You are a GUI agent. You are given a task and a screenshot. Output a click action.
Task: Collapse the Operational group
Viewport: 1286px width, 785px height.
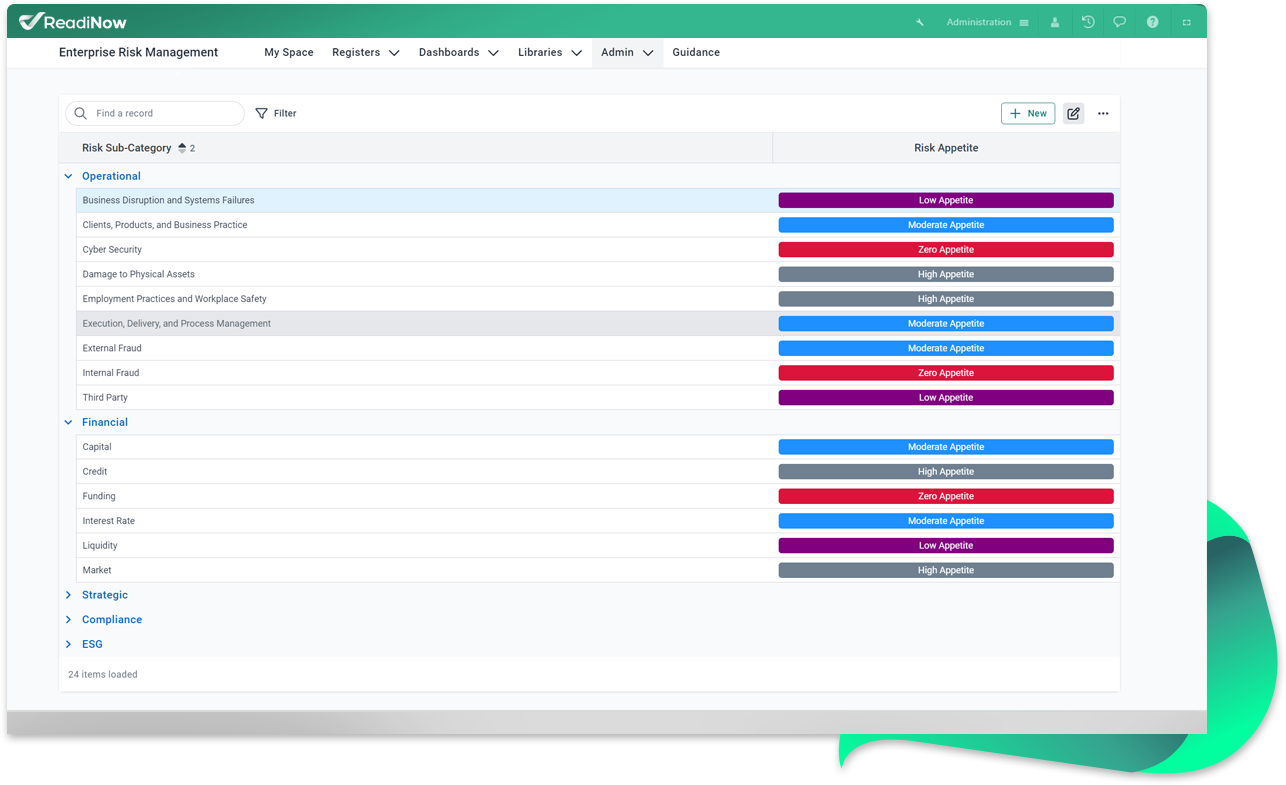[69, 176]
